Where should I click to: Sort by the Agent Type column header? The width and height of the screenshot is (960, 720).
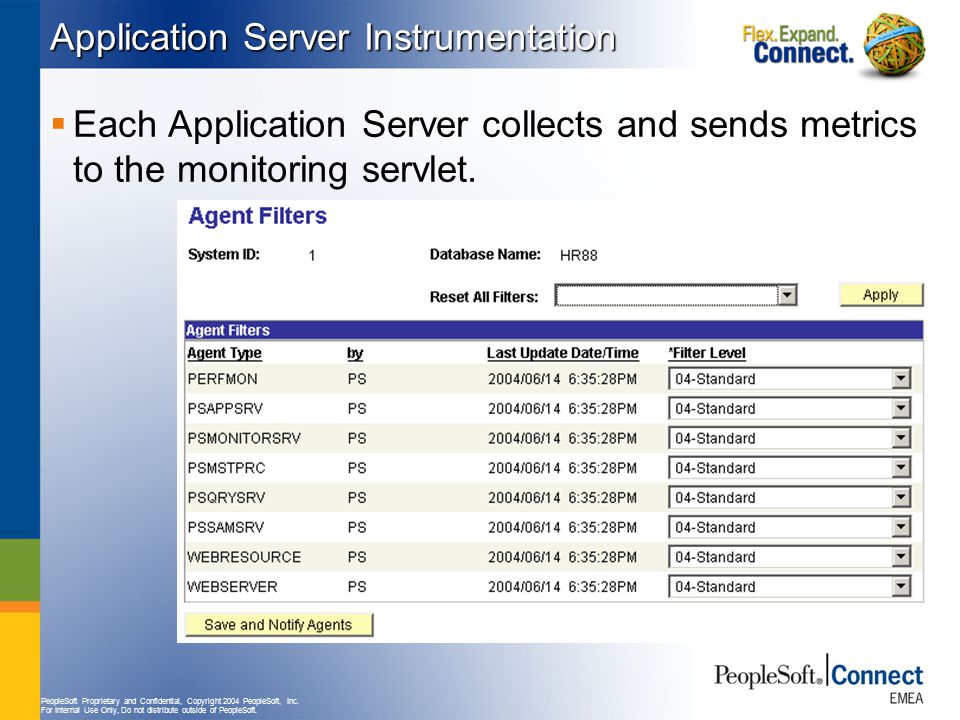224,353
